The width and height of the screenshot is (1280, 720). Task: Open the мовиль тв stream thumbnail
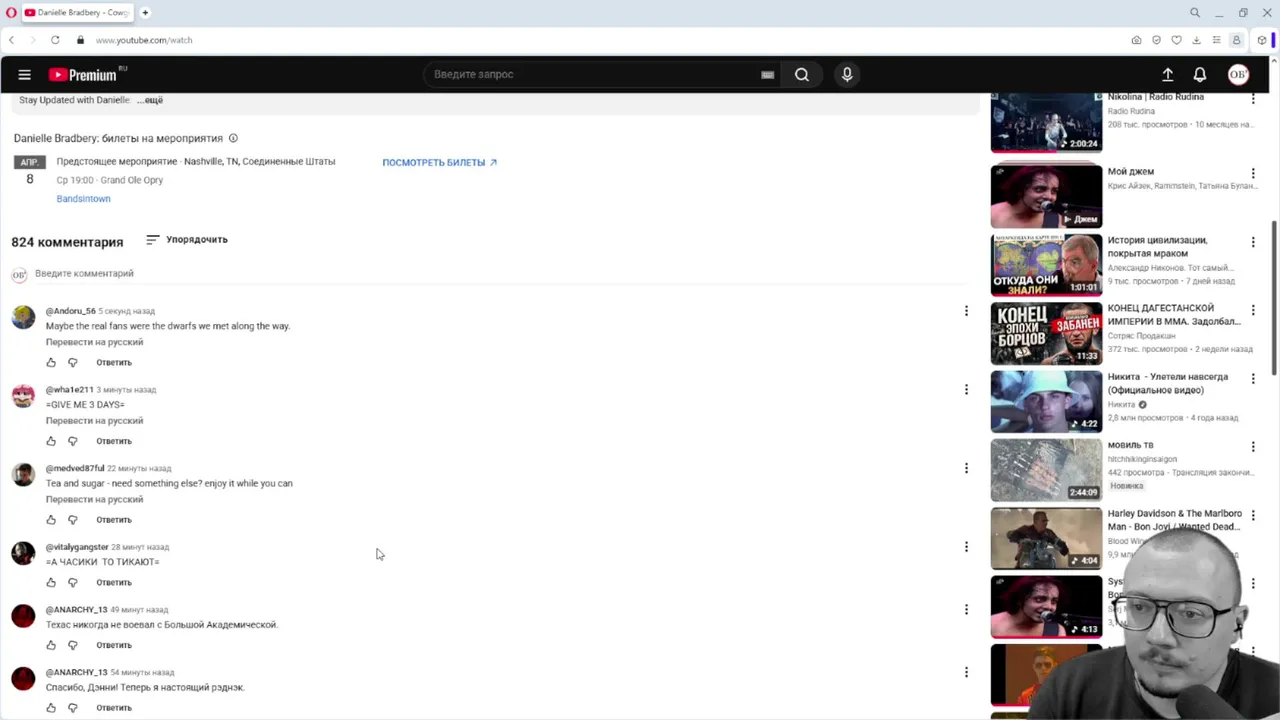[1046, 470]
